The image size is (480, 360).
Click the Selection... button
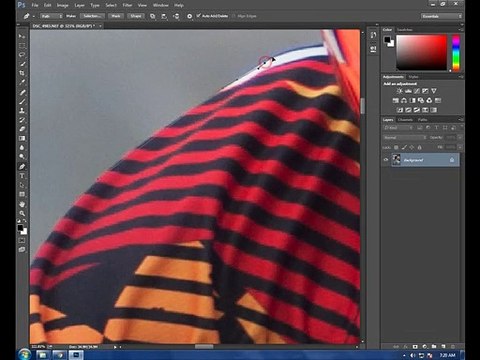[92, 16]
